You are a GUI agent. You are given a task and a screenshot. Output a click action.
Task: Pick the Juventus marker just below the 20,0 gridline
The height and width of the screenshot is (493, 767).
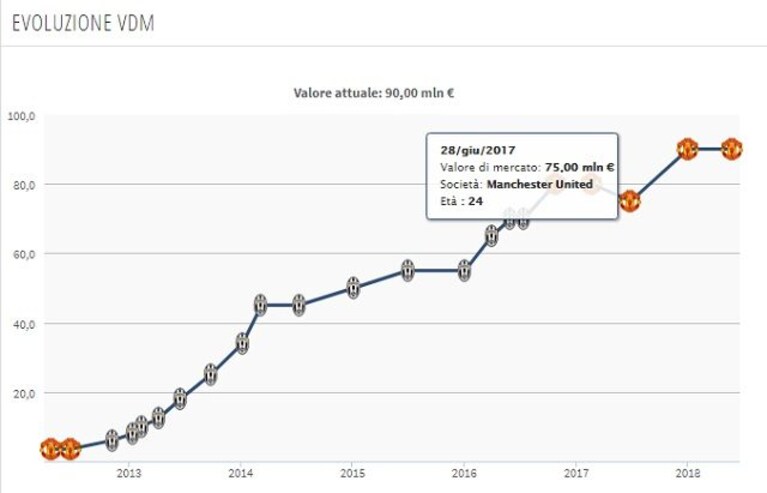(x=180, y=399)
